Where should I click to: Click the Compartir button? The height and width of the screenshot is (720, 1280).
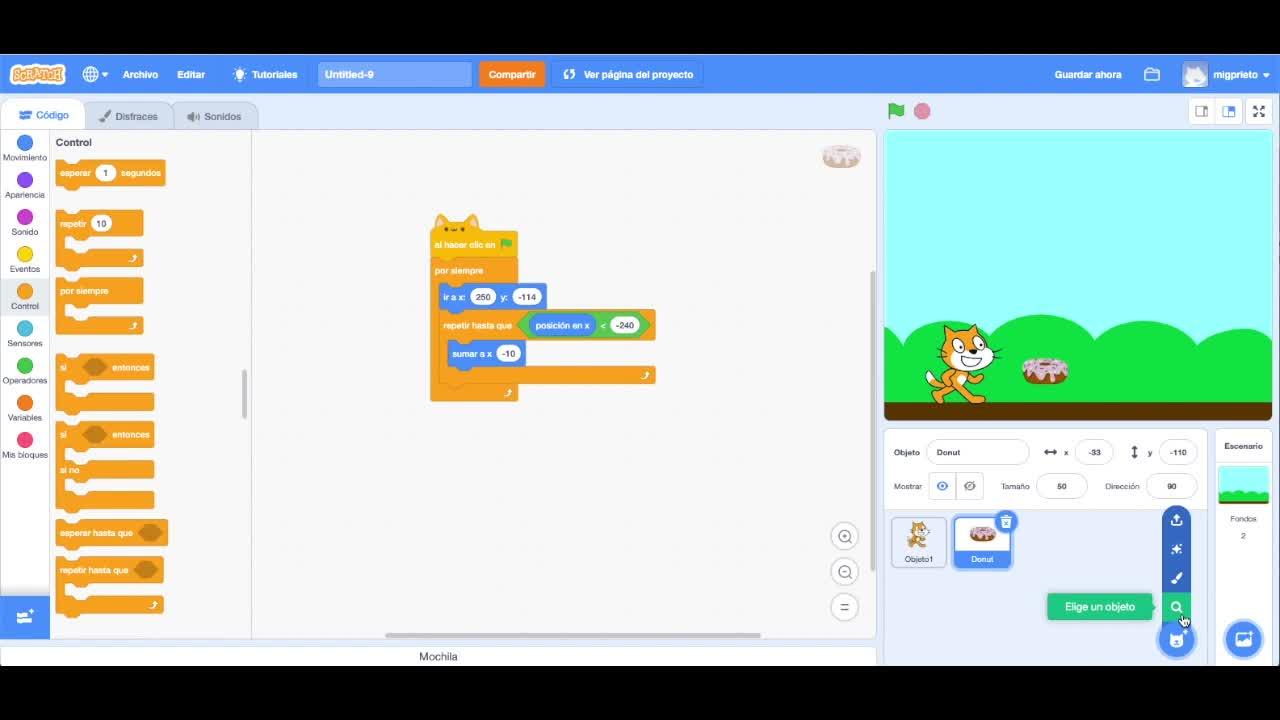pyautogui.click(x=512, y=74)
